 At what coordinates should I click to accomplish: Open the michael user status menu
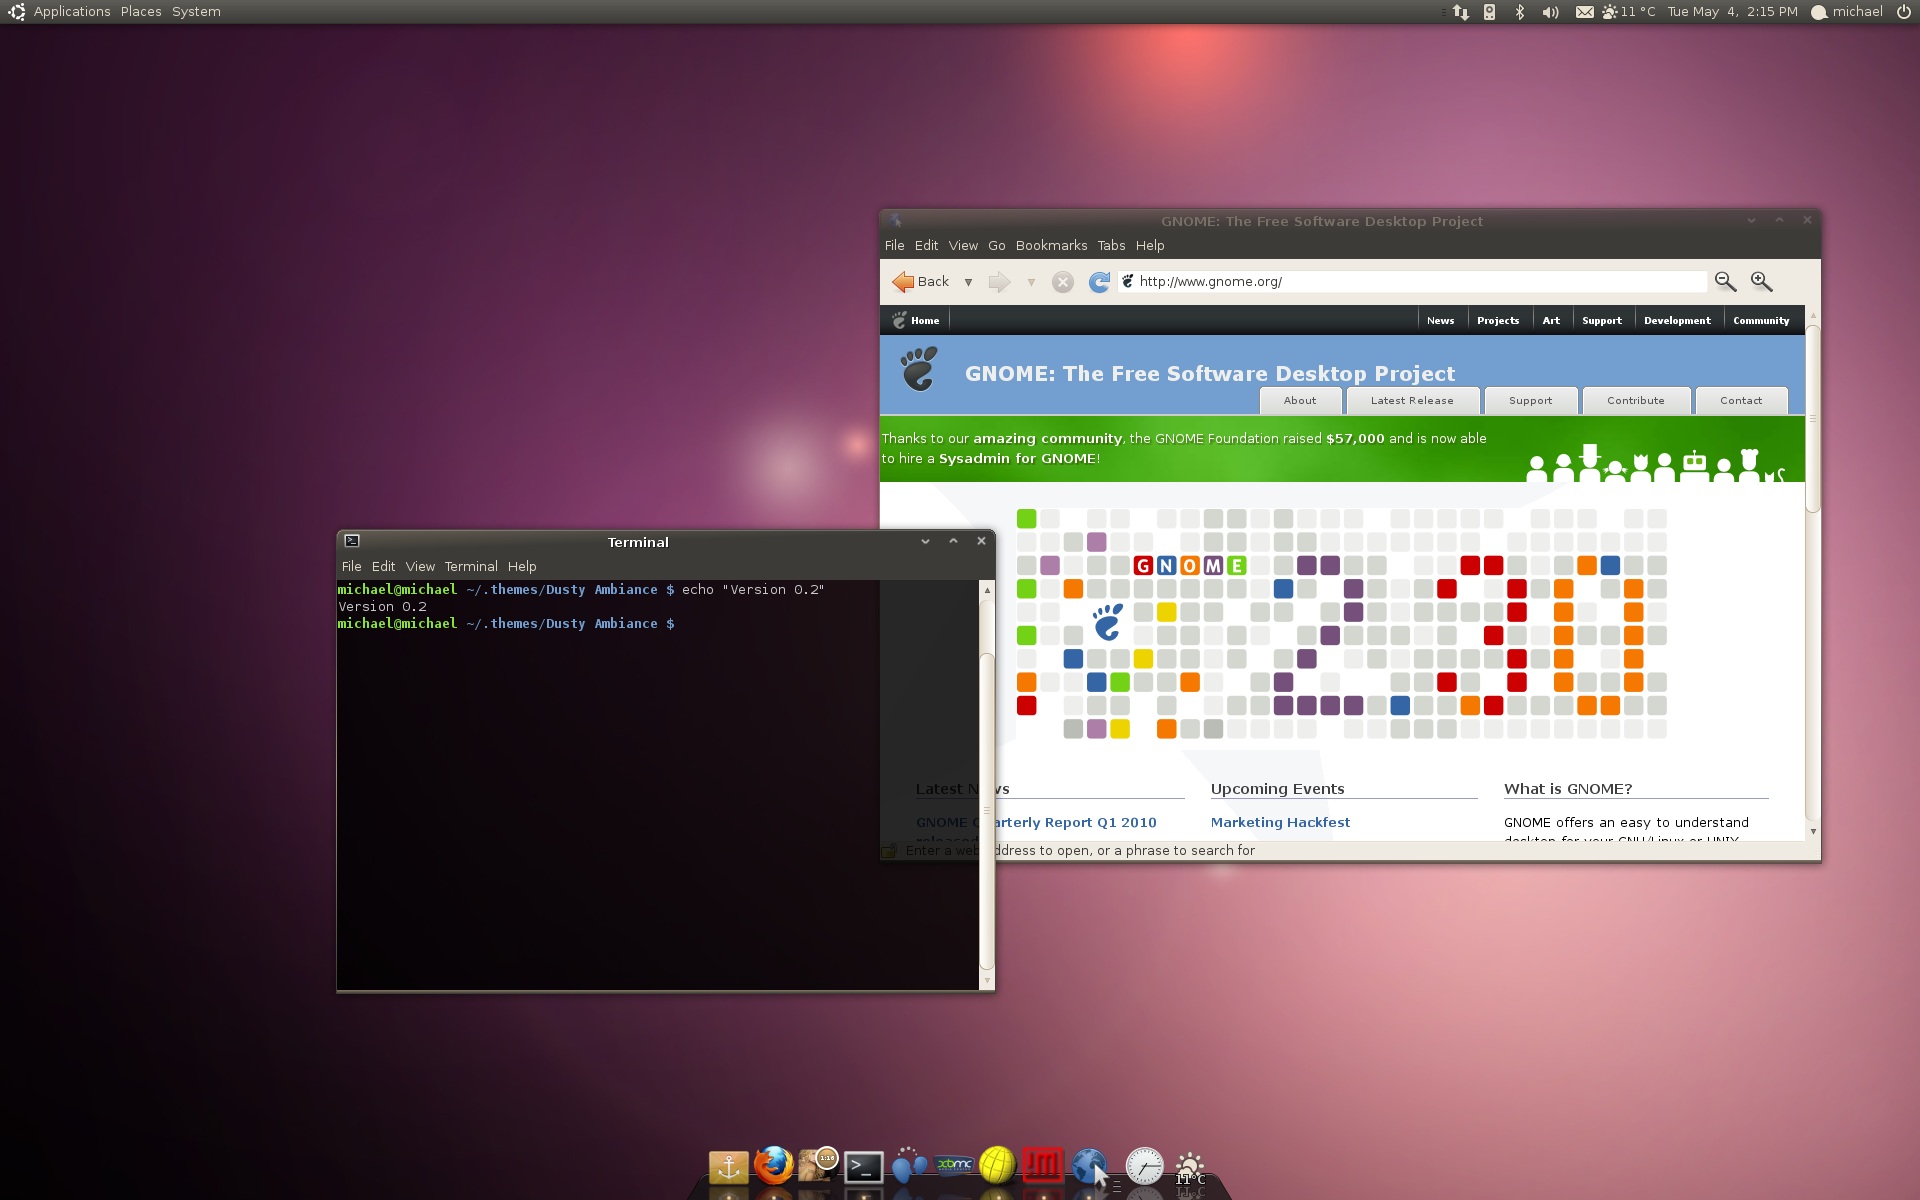click(x=1847, y=12)
